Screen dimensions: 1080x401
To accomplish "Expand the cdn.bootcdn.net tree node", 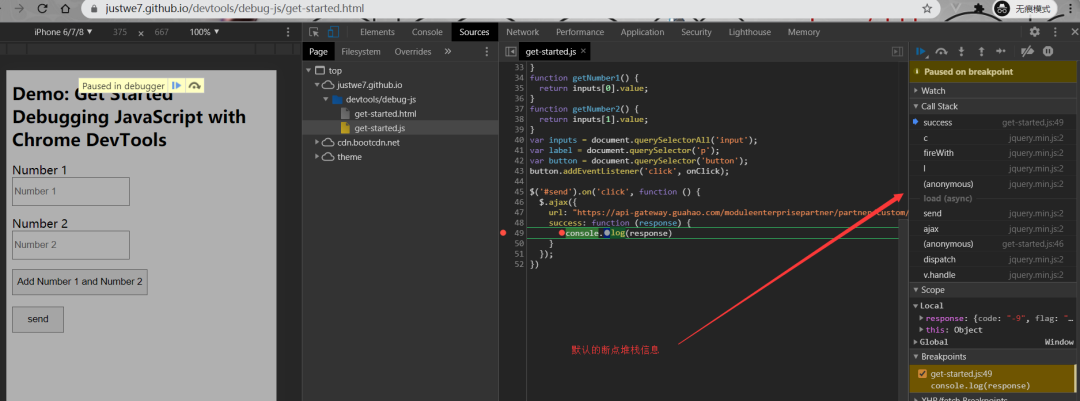I will [x=319, y=142].
